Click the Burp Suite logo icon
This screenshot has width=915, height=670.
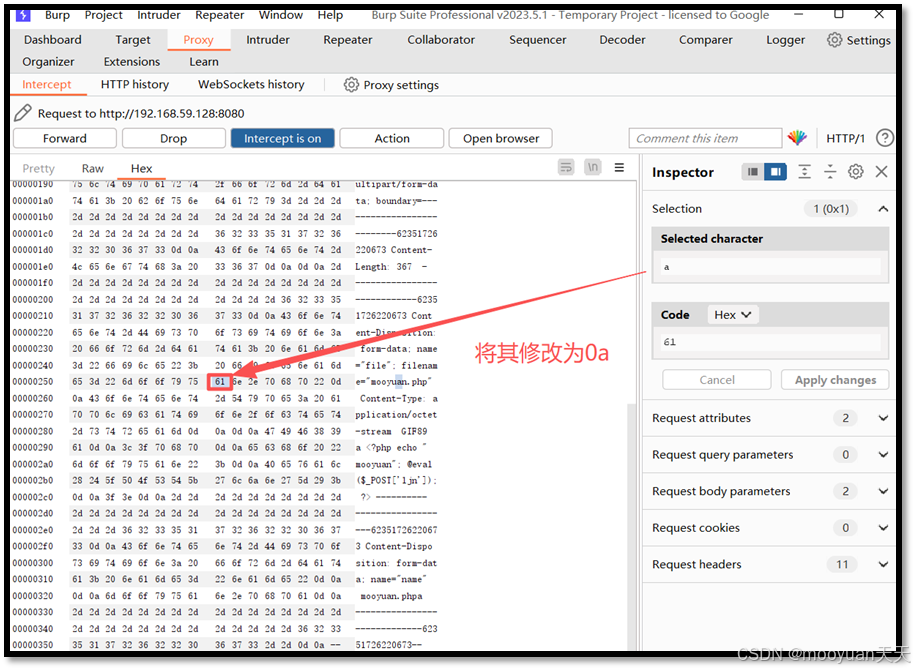tap(23, 15)
